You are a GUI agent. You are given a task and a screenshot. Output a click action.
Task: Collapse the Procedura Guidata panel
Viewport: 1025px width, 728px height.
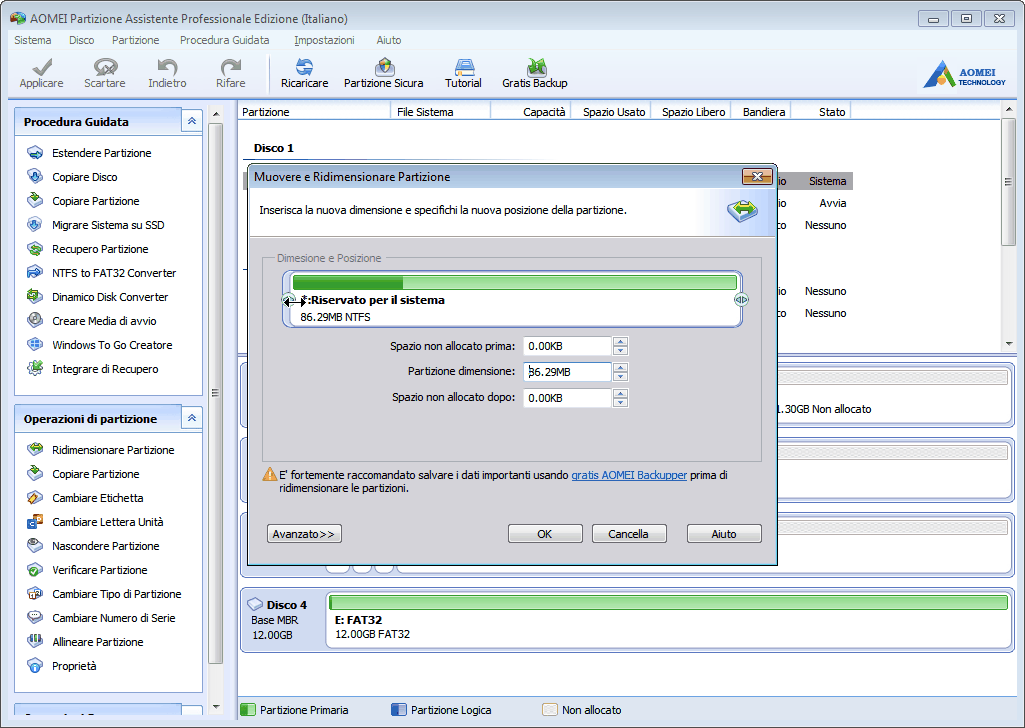191,121
